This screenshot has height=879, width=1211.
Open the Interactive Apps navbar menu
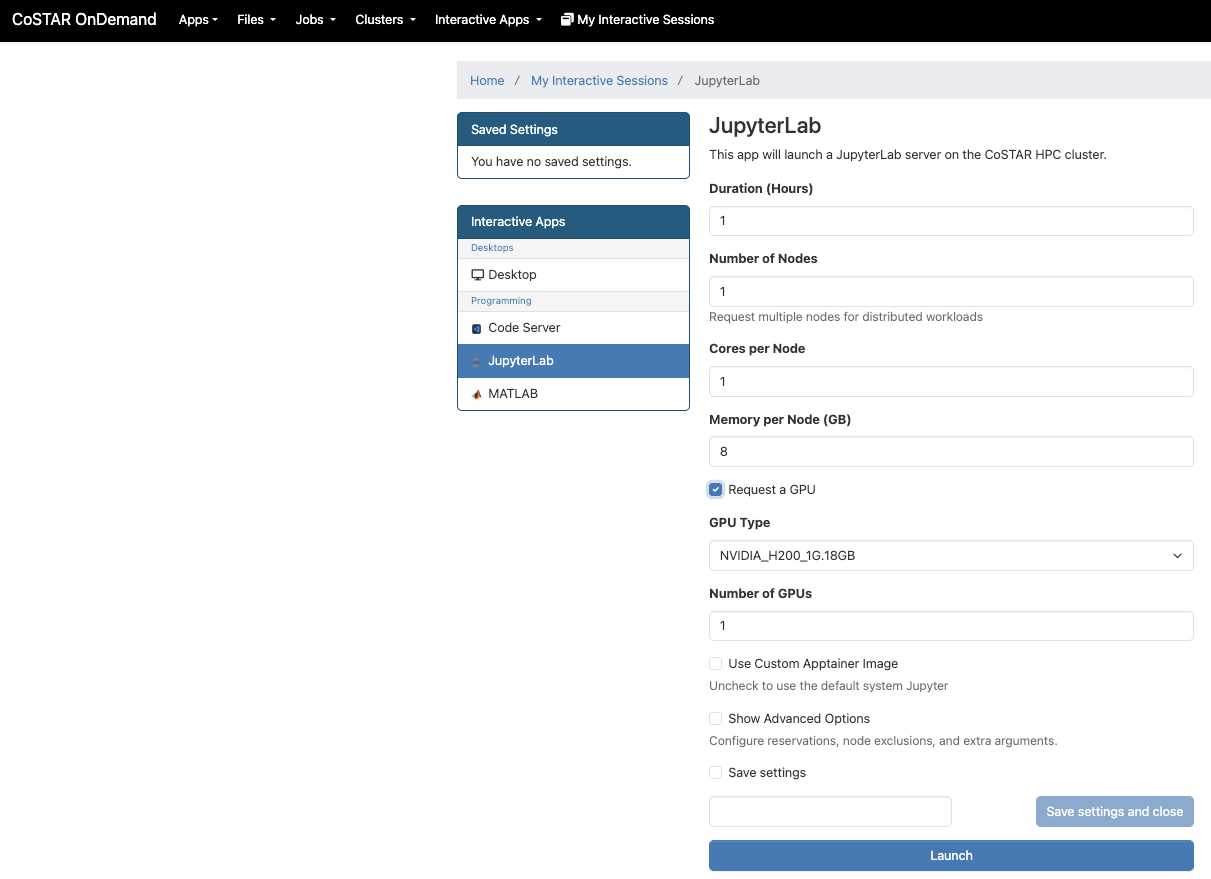coord(488,19)
